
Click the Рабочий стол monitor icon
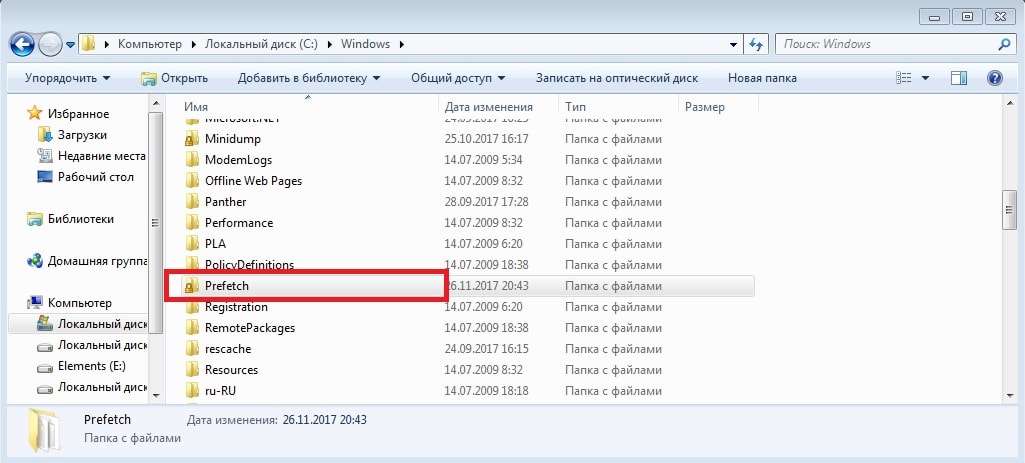tap(44, 177)
